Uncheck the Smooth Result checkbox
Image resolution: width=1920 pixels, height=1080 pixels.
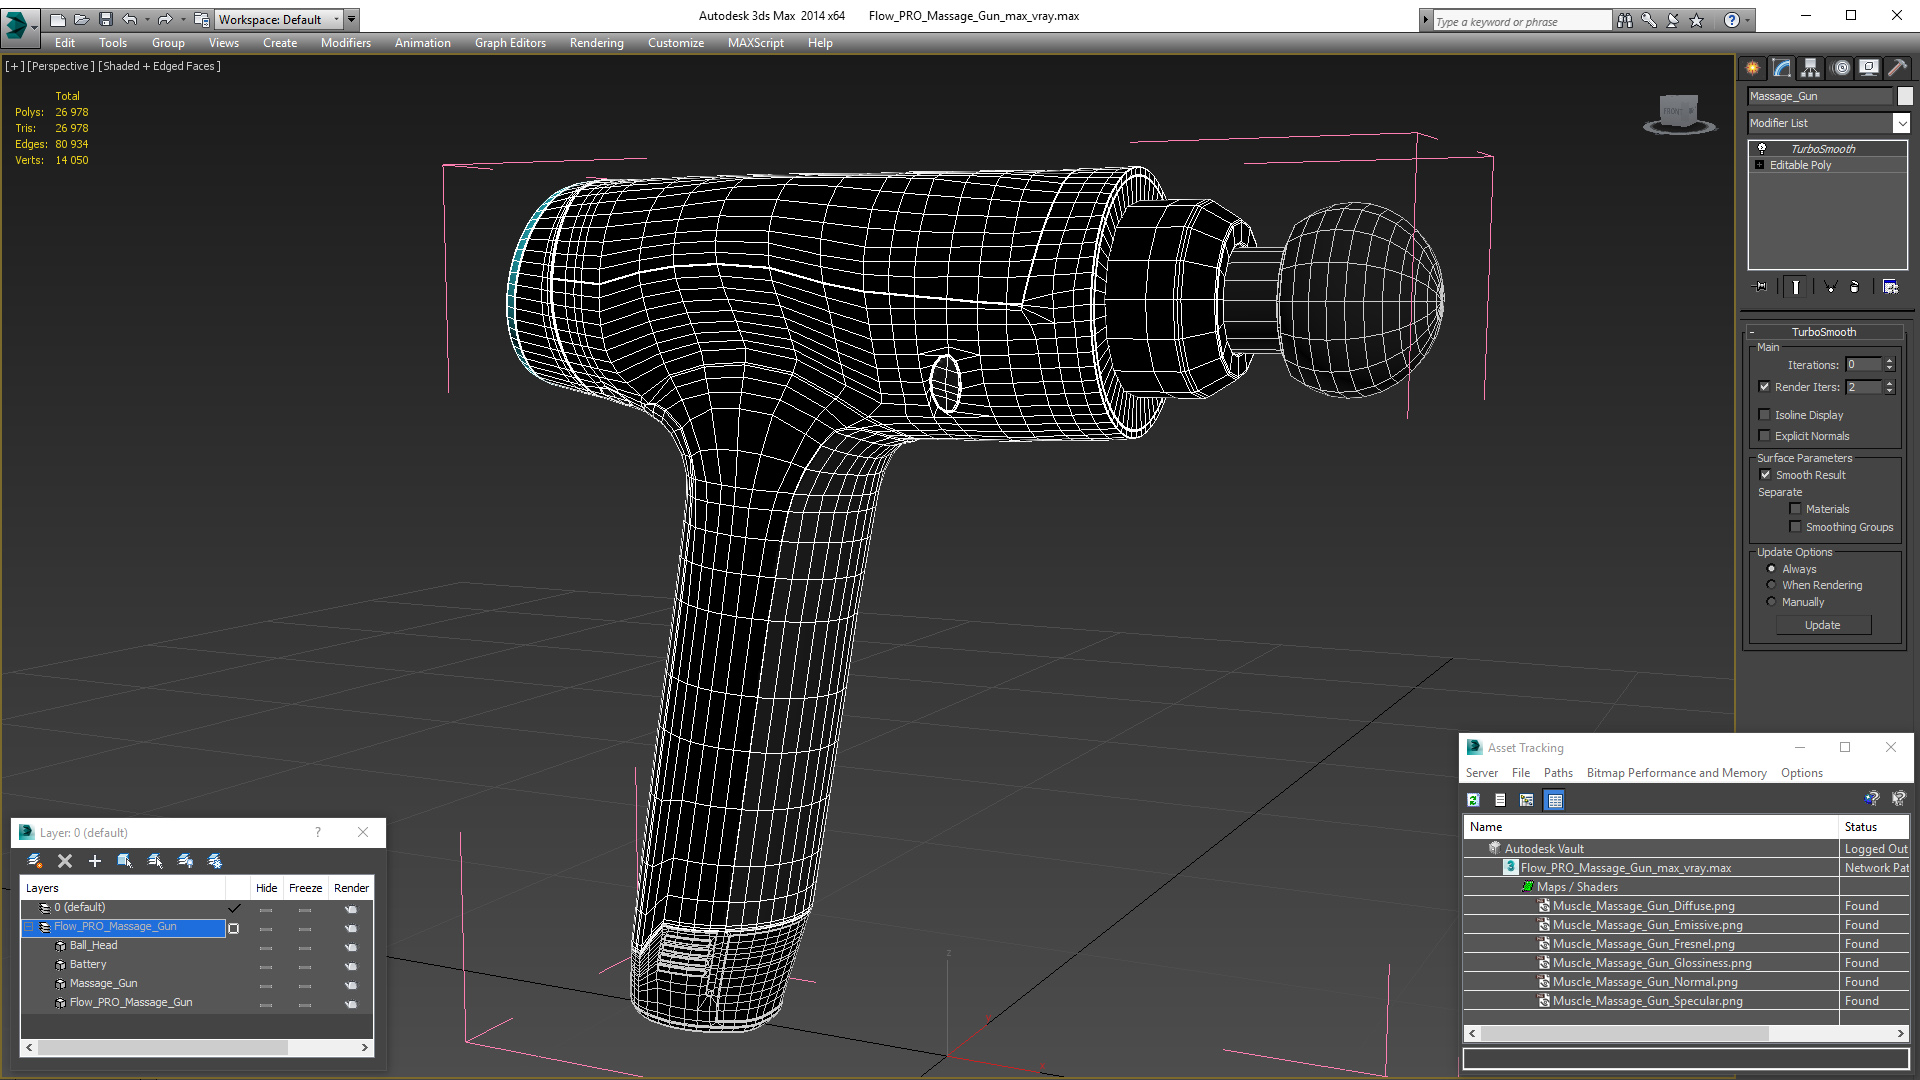click(1765, 475)
